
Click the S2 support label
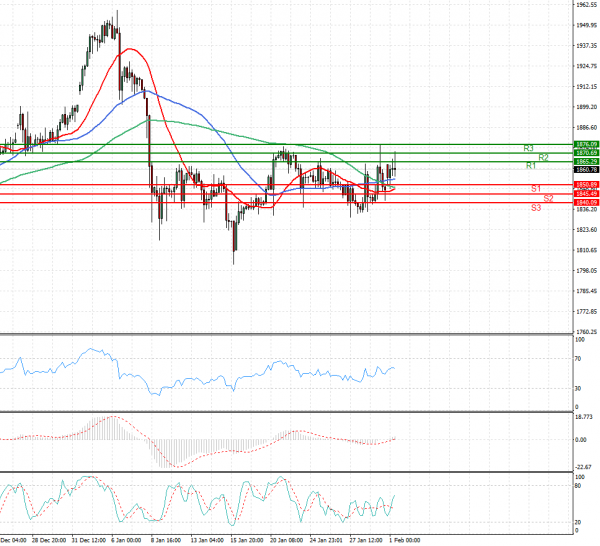[x=548, y=198]
